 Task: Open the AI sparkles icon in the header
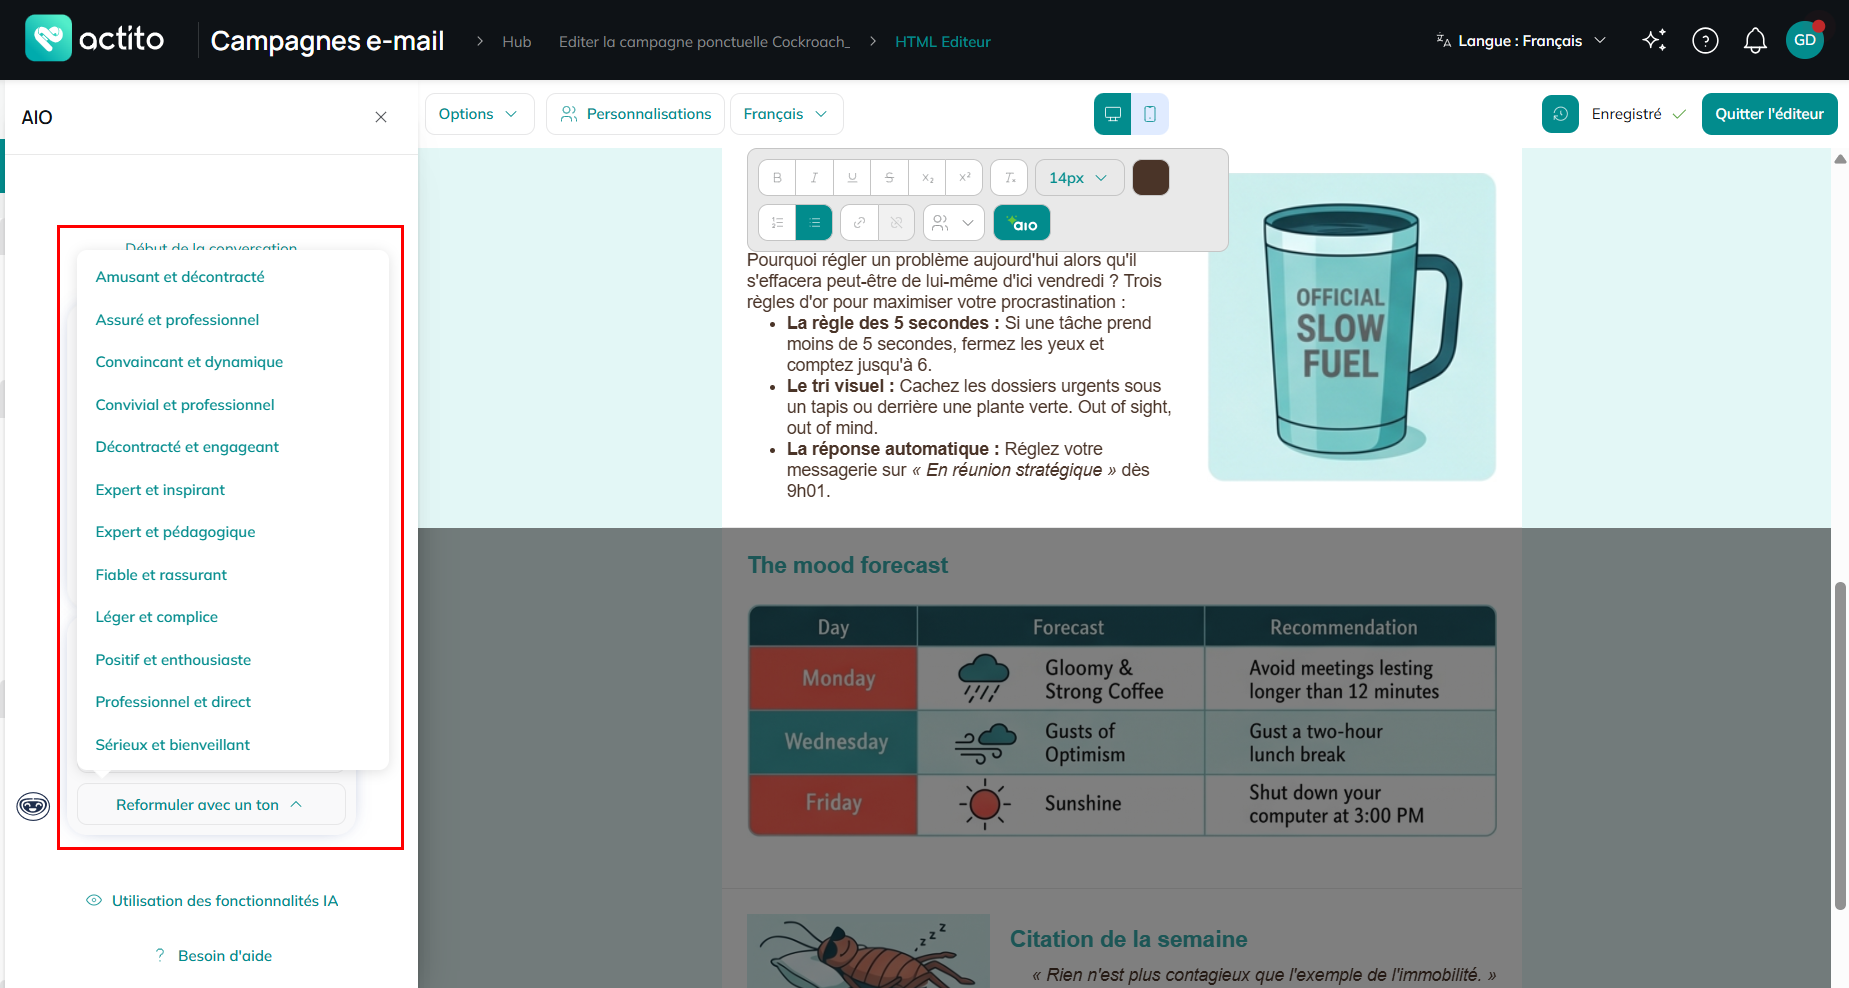1655,40
